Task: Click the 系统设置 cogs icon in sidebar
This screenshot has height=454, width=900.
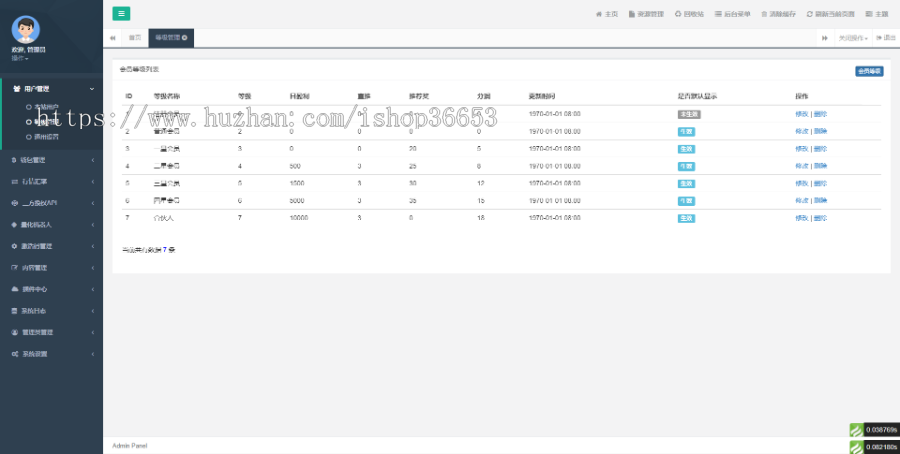Action: click(14, 354)
